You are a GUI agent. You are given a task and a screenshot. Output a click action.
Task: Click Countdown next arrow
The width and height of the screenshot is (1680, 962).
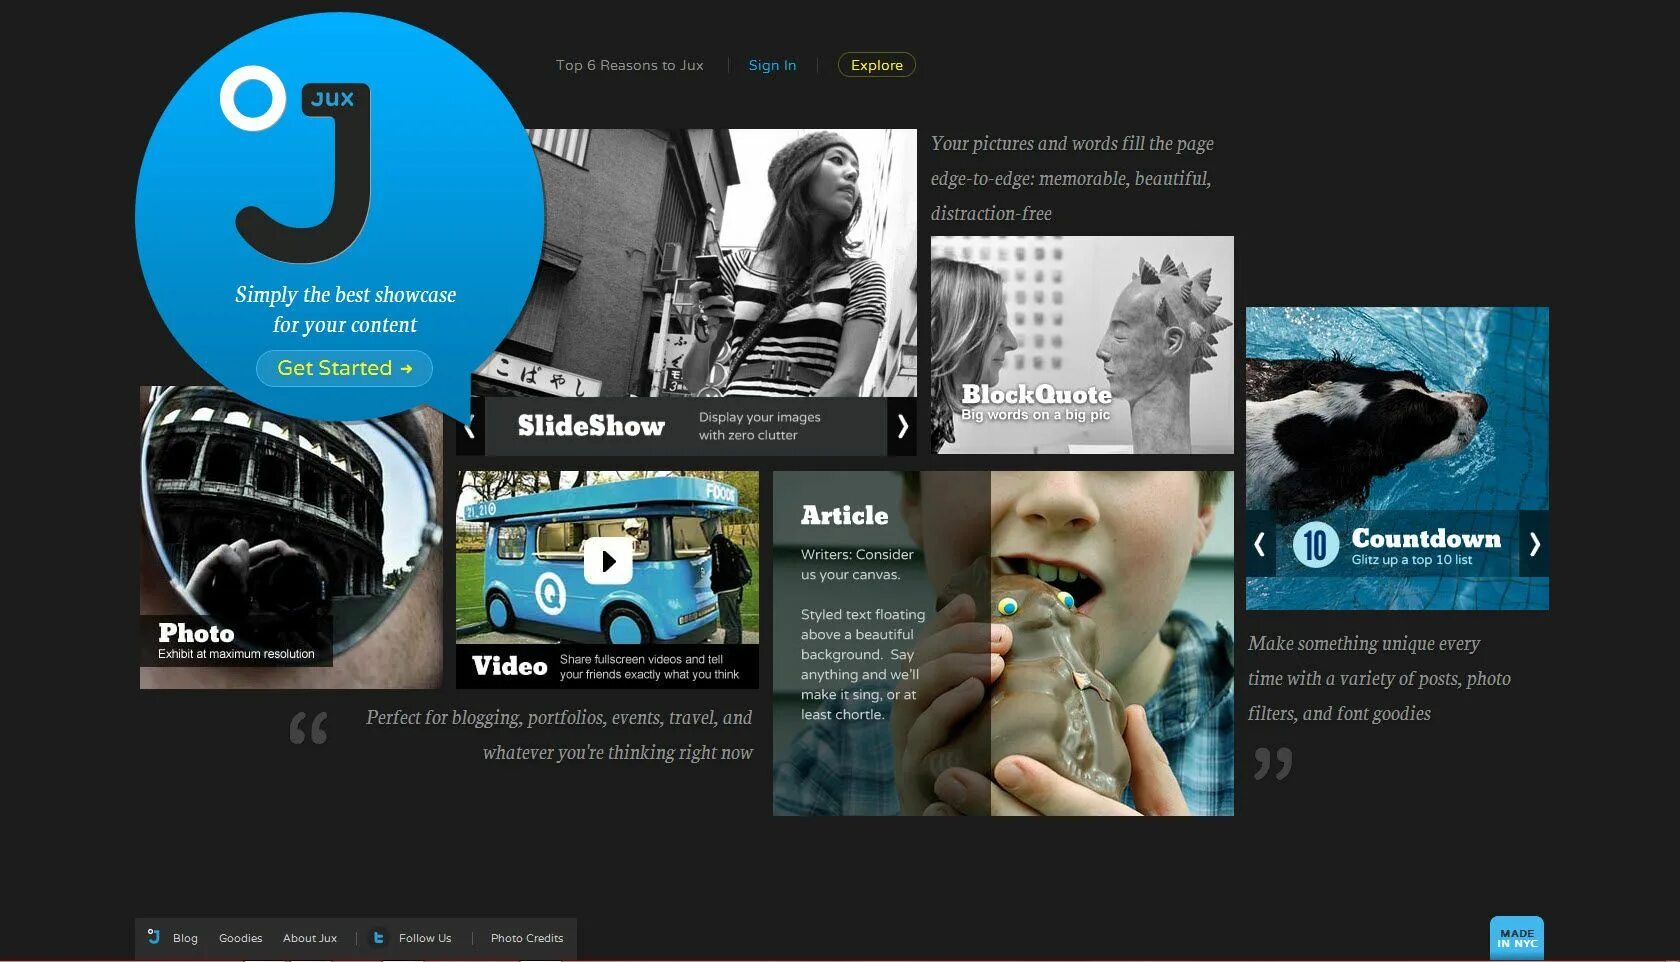1534,544
